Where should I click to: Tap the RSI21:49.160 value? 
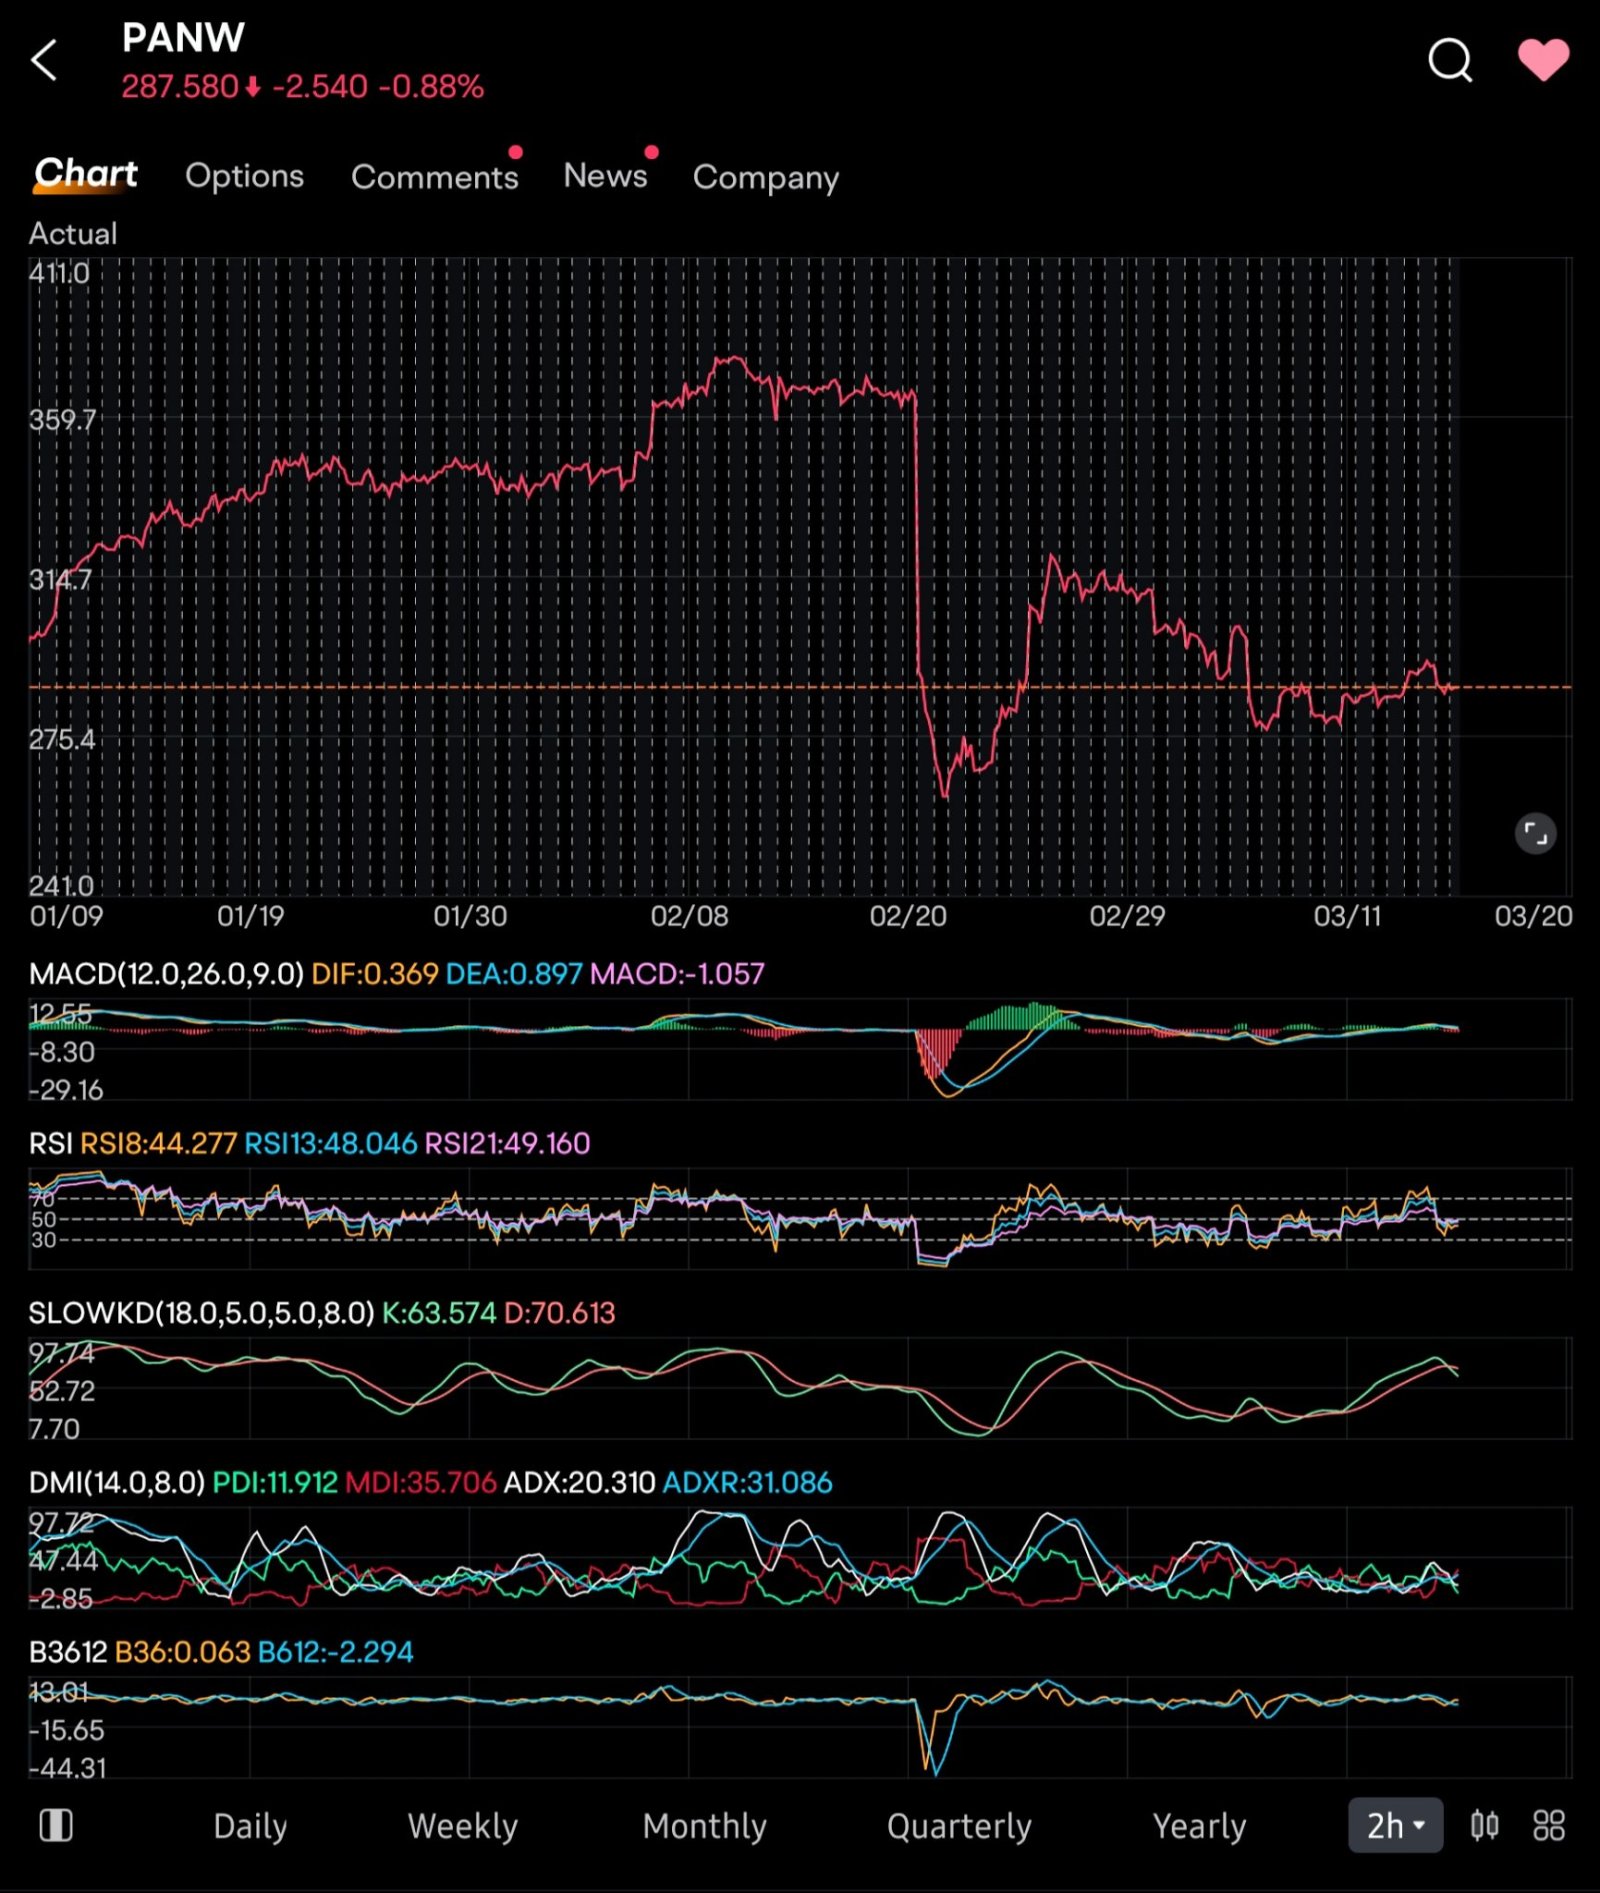[x=508, y=1143]
